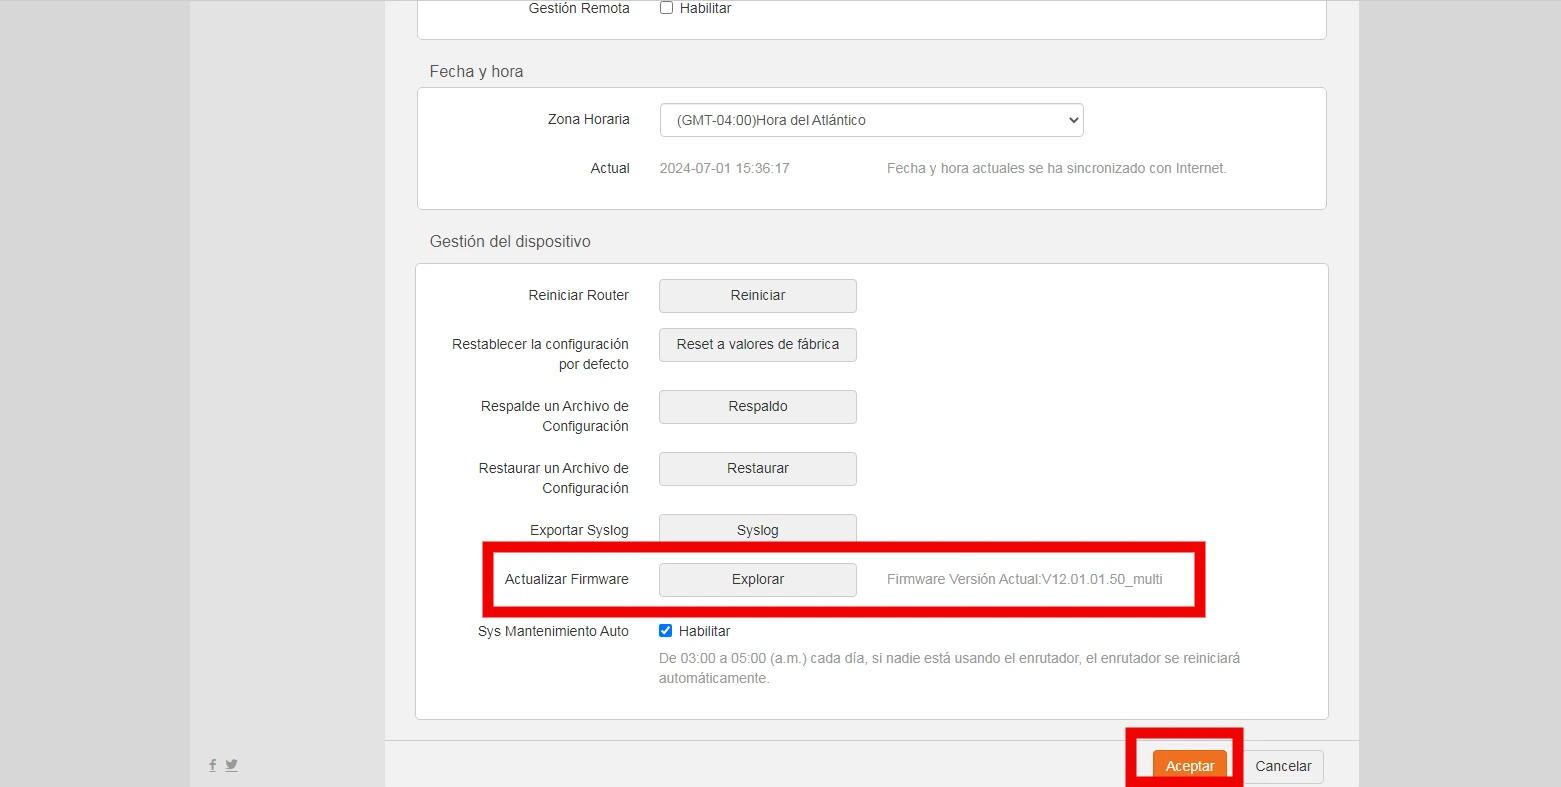
Task: Click Reiniciar to reboot the router
Action: (x=757, y=295)
